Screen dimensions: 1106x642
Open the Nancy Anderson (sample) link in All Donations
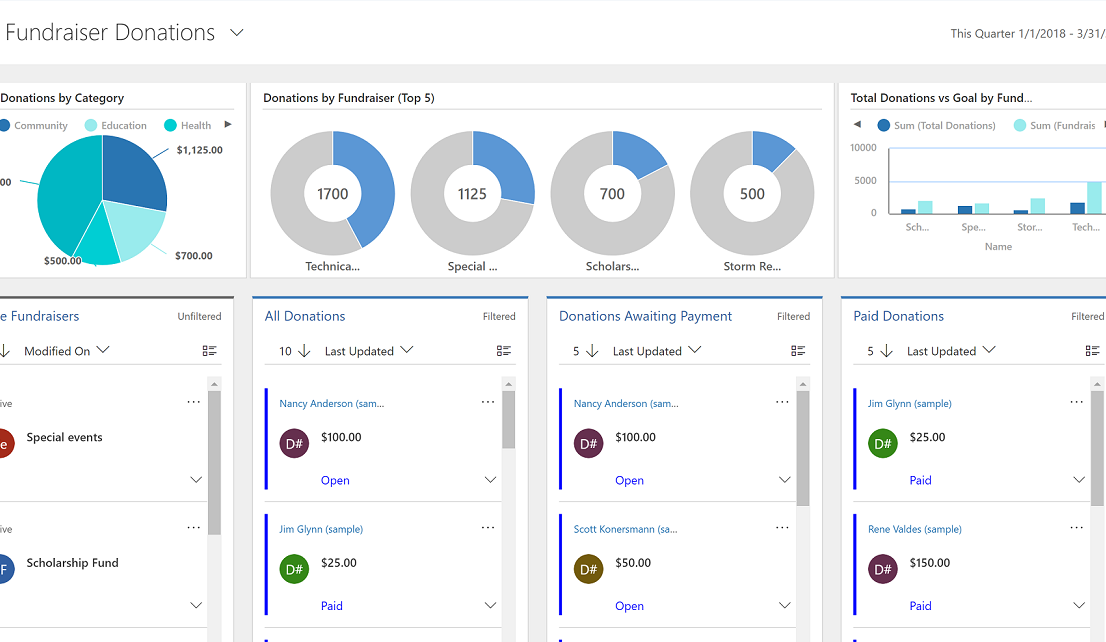click(x=332, y=404)
